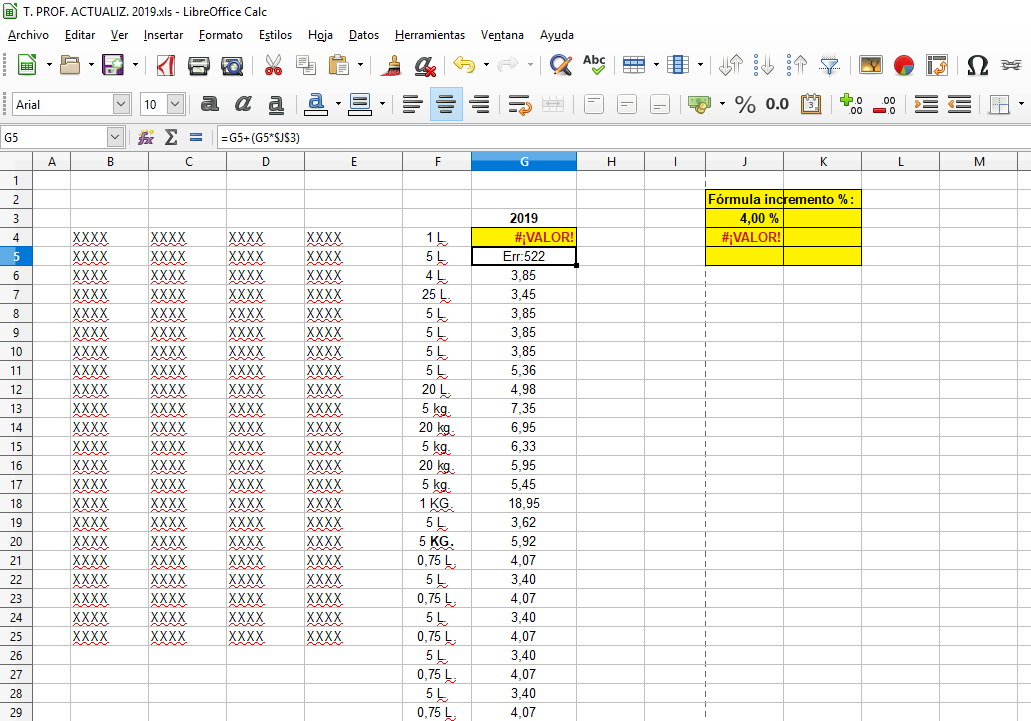Expand the font color dropdown arrow
The height and width of the screenshot is (721, 1031).
click(338, 104)
